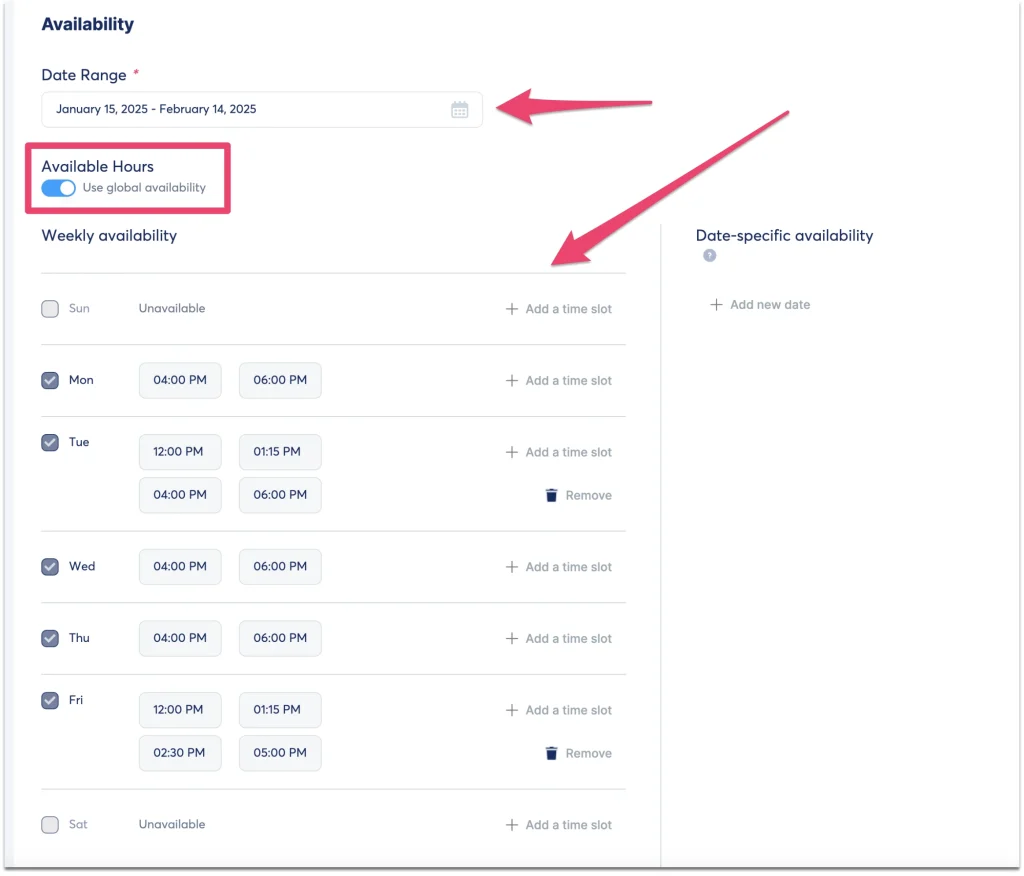Open Friday's 05:00 PM end time dropdown
The height and width of the screenshot is (876, 1024).
click(x=280, y=753)
